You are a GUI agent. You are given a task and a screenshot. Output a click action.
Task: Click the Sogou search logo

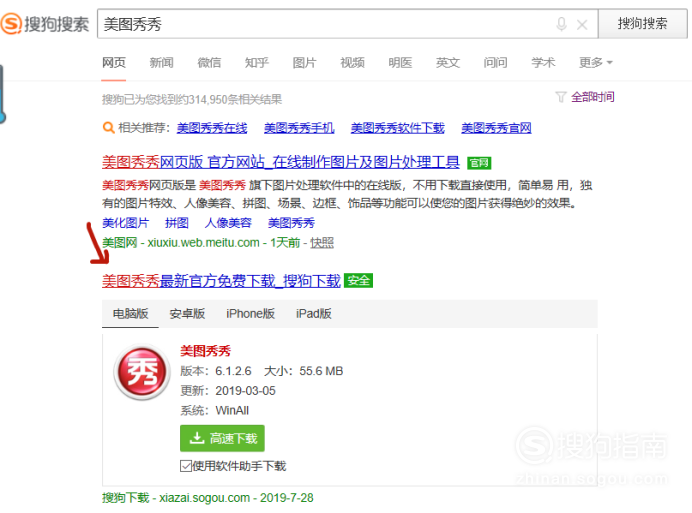pyautogui.click(x=45, y=23)
